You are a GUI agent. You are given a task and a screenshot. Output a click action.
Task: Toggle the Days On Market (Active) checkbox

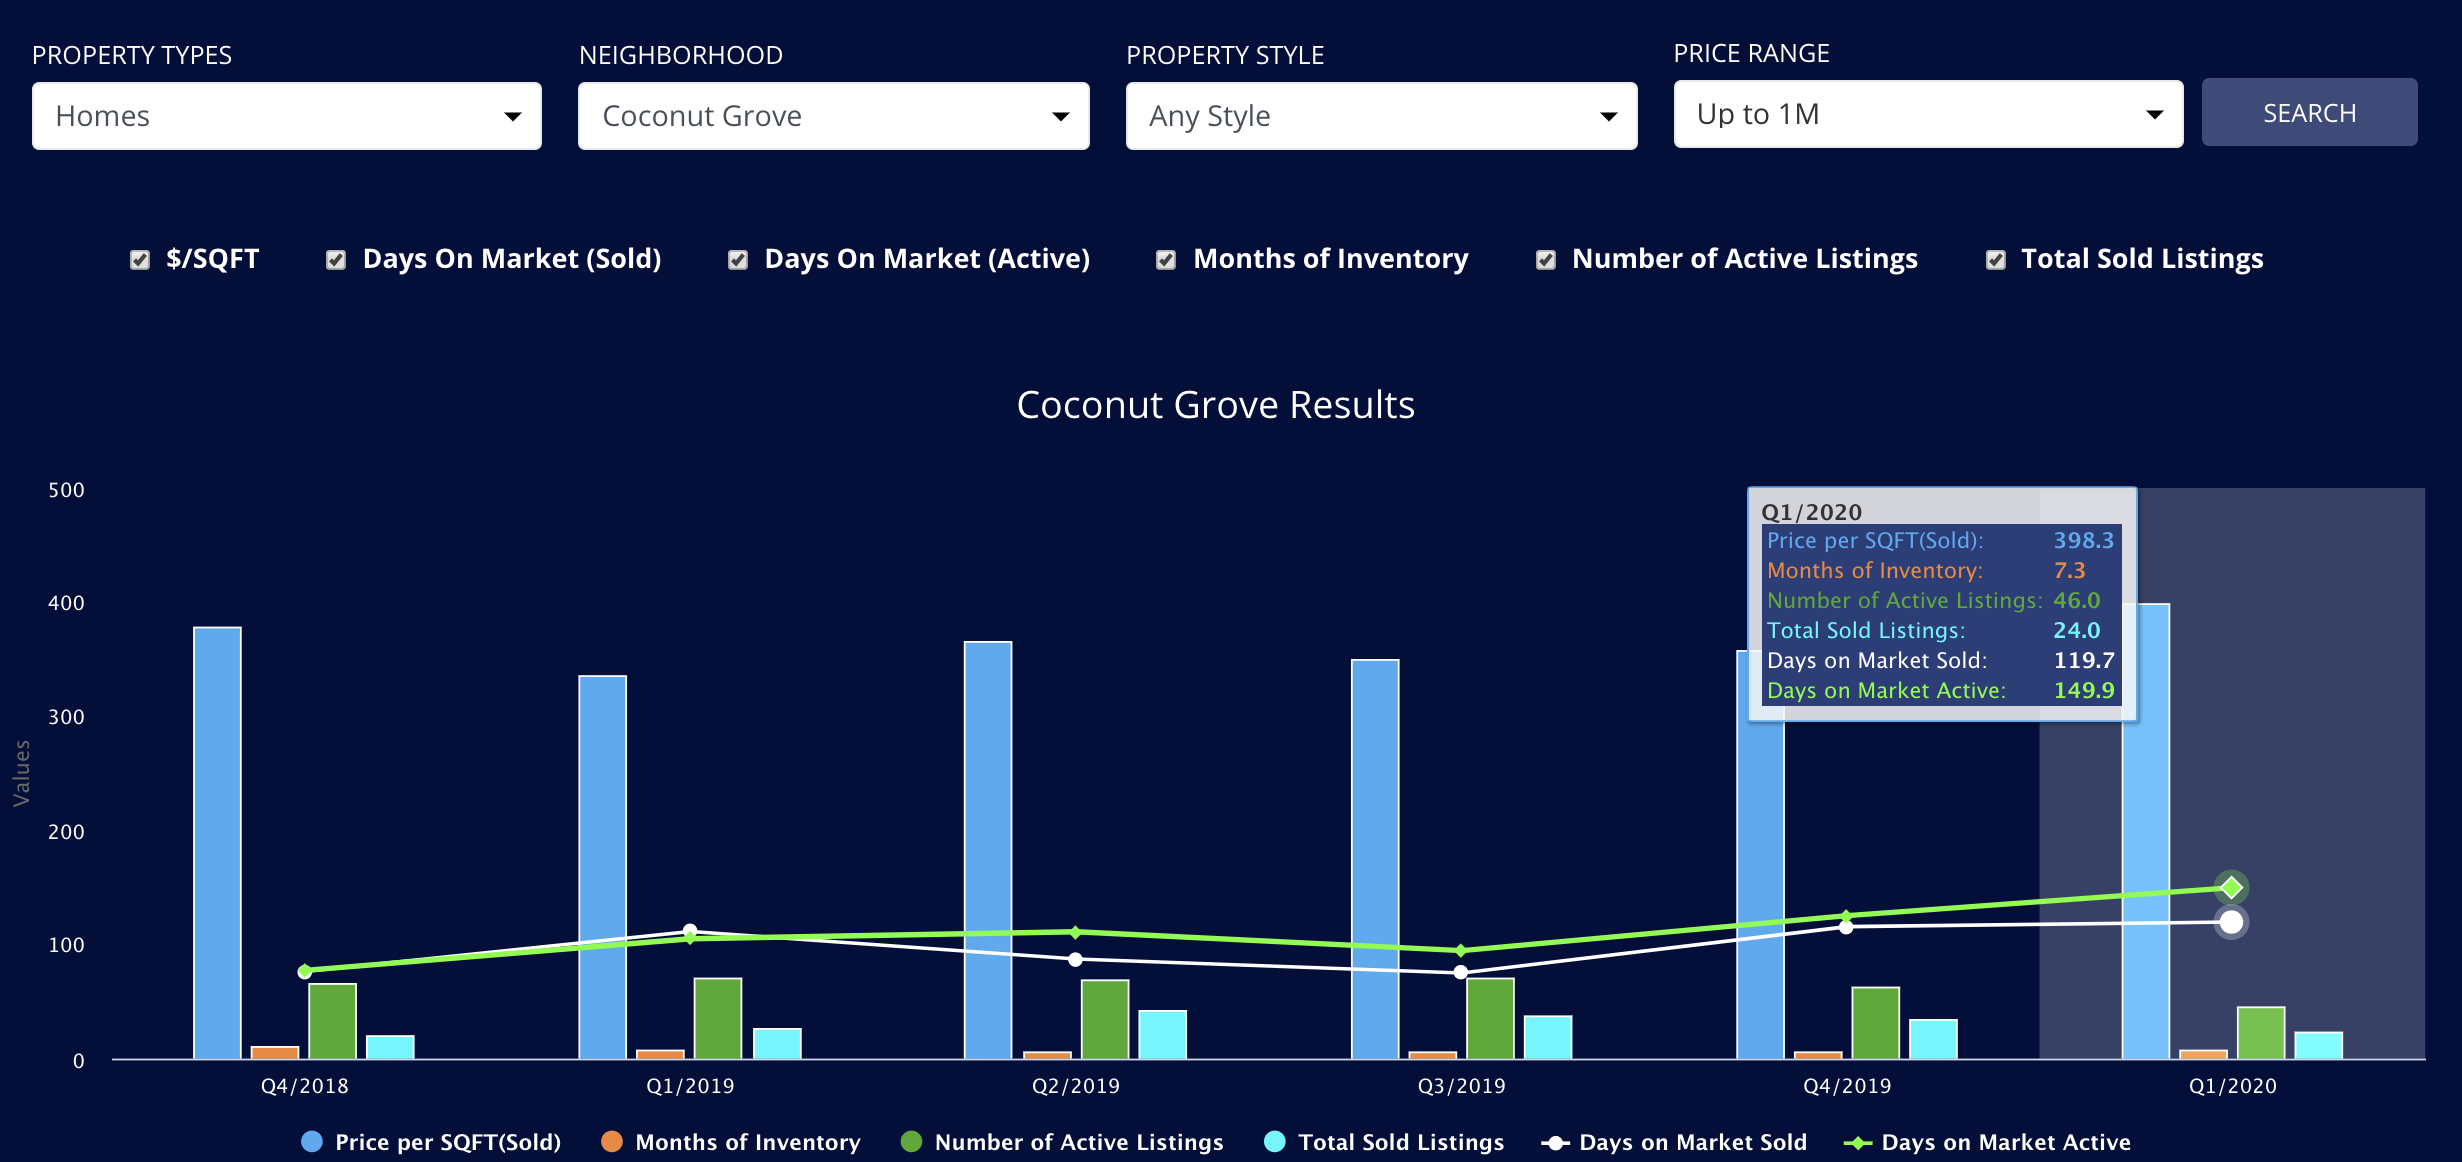click(x=738, y=260)
